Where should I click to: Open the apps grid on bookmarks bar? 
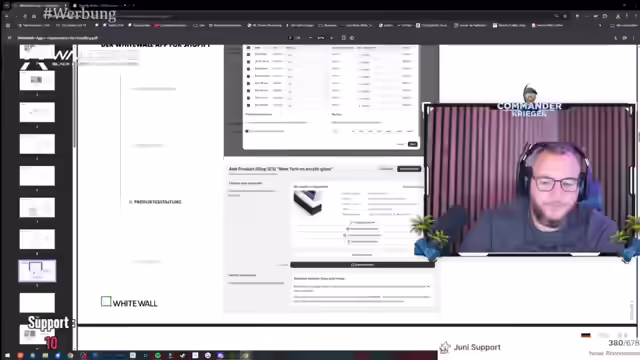click(8, 25)
